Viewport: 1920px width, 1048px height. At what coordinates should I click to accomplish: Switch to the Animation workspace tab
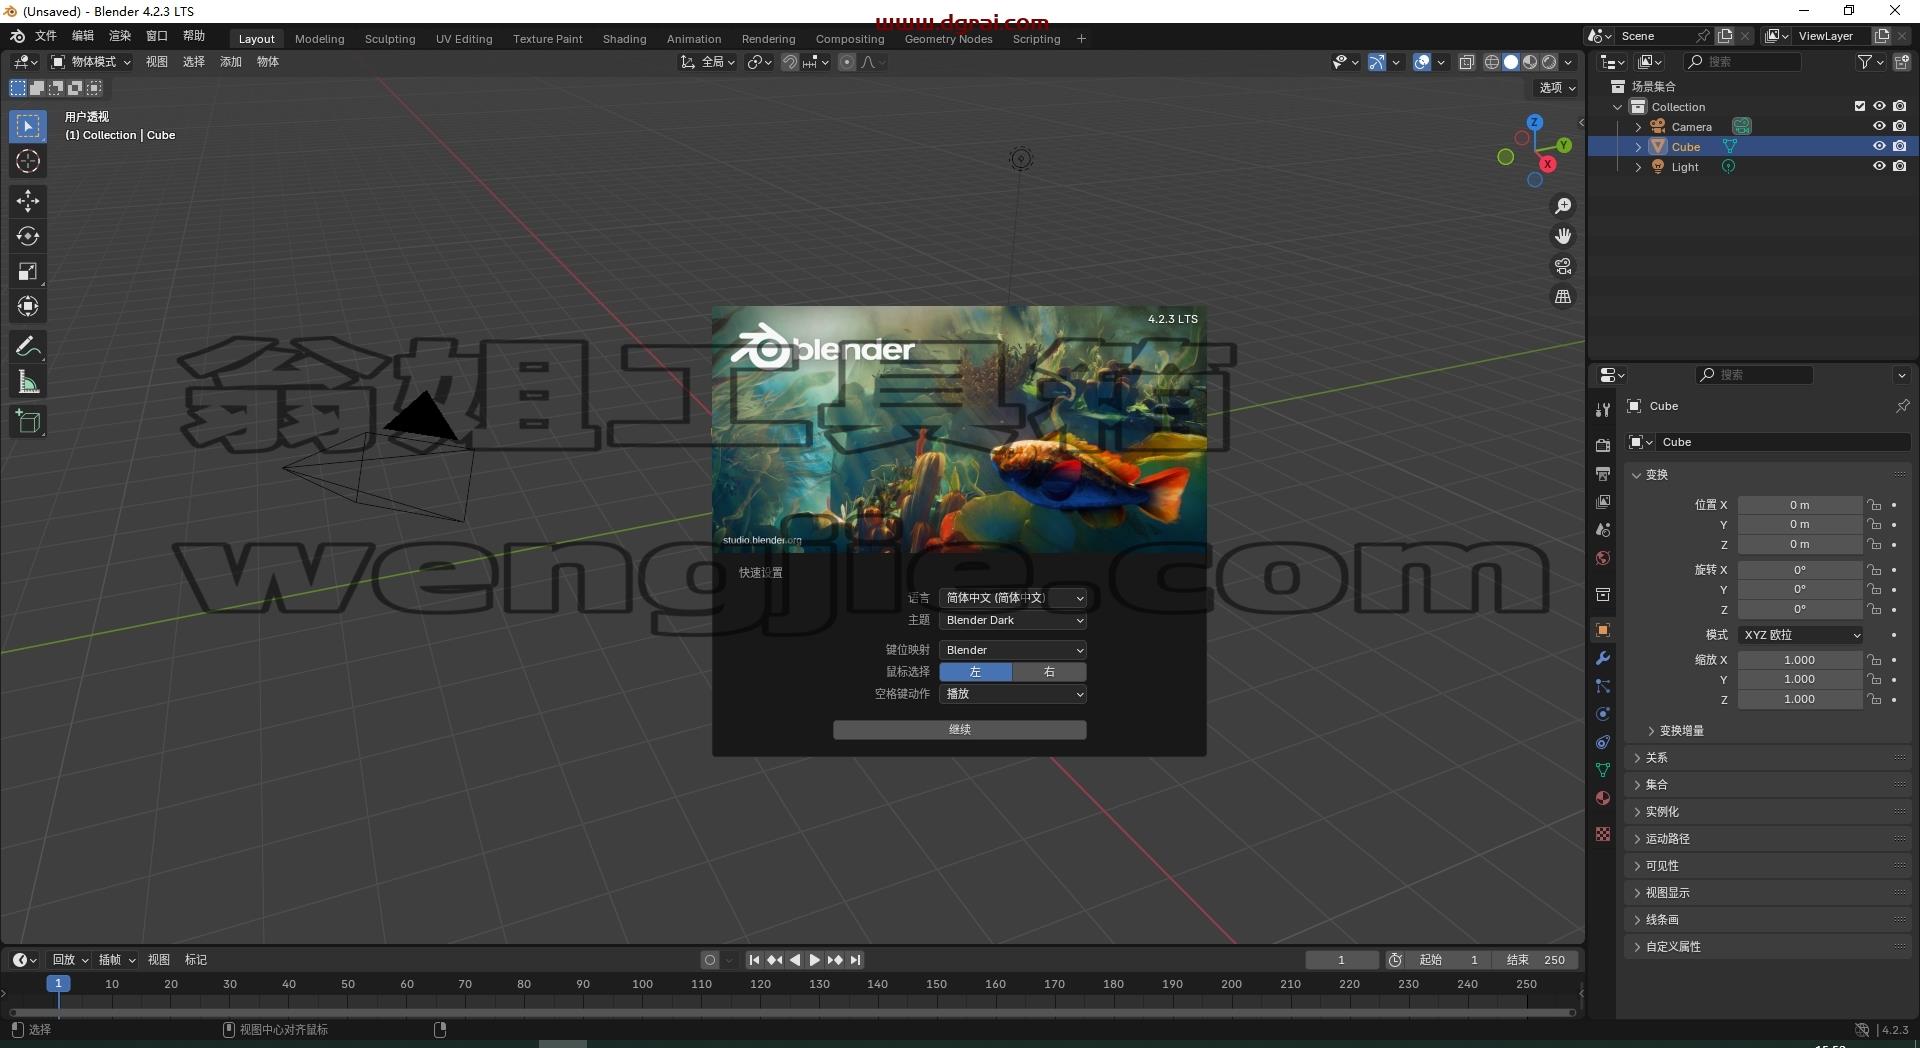pos(694,39)
